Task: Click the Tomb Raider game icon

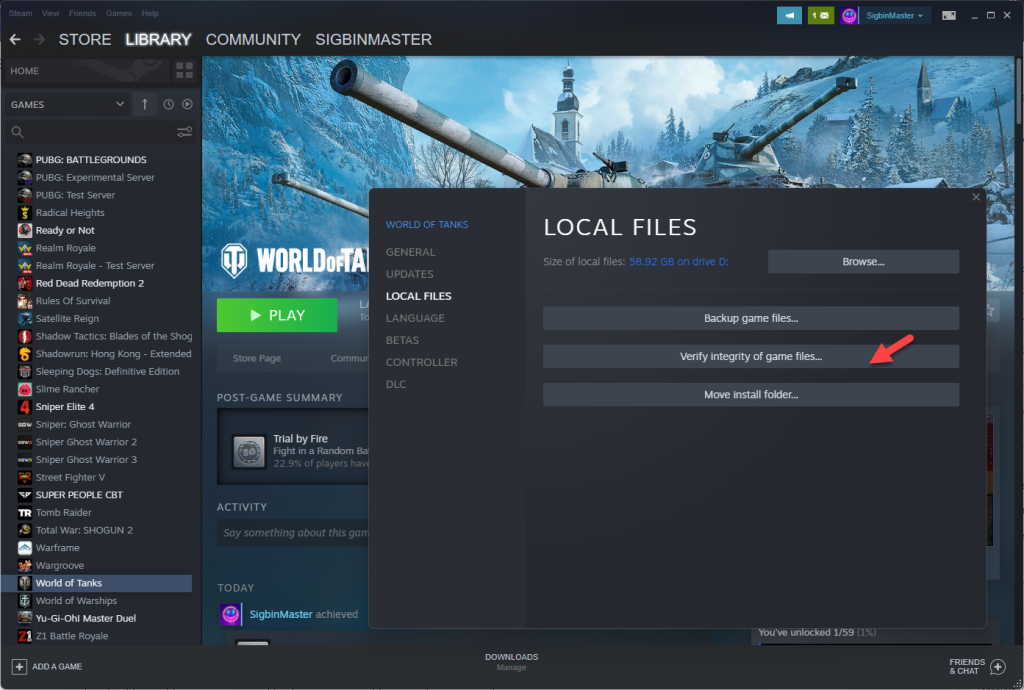Action: (x=25, y=512)
